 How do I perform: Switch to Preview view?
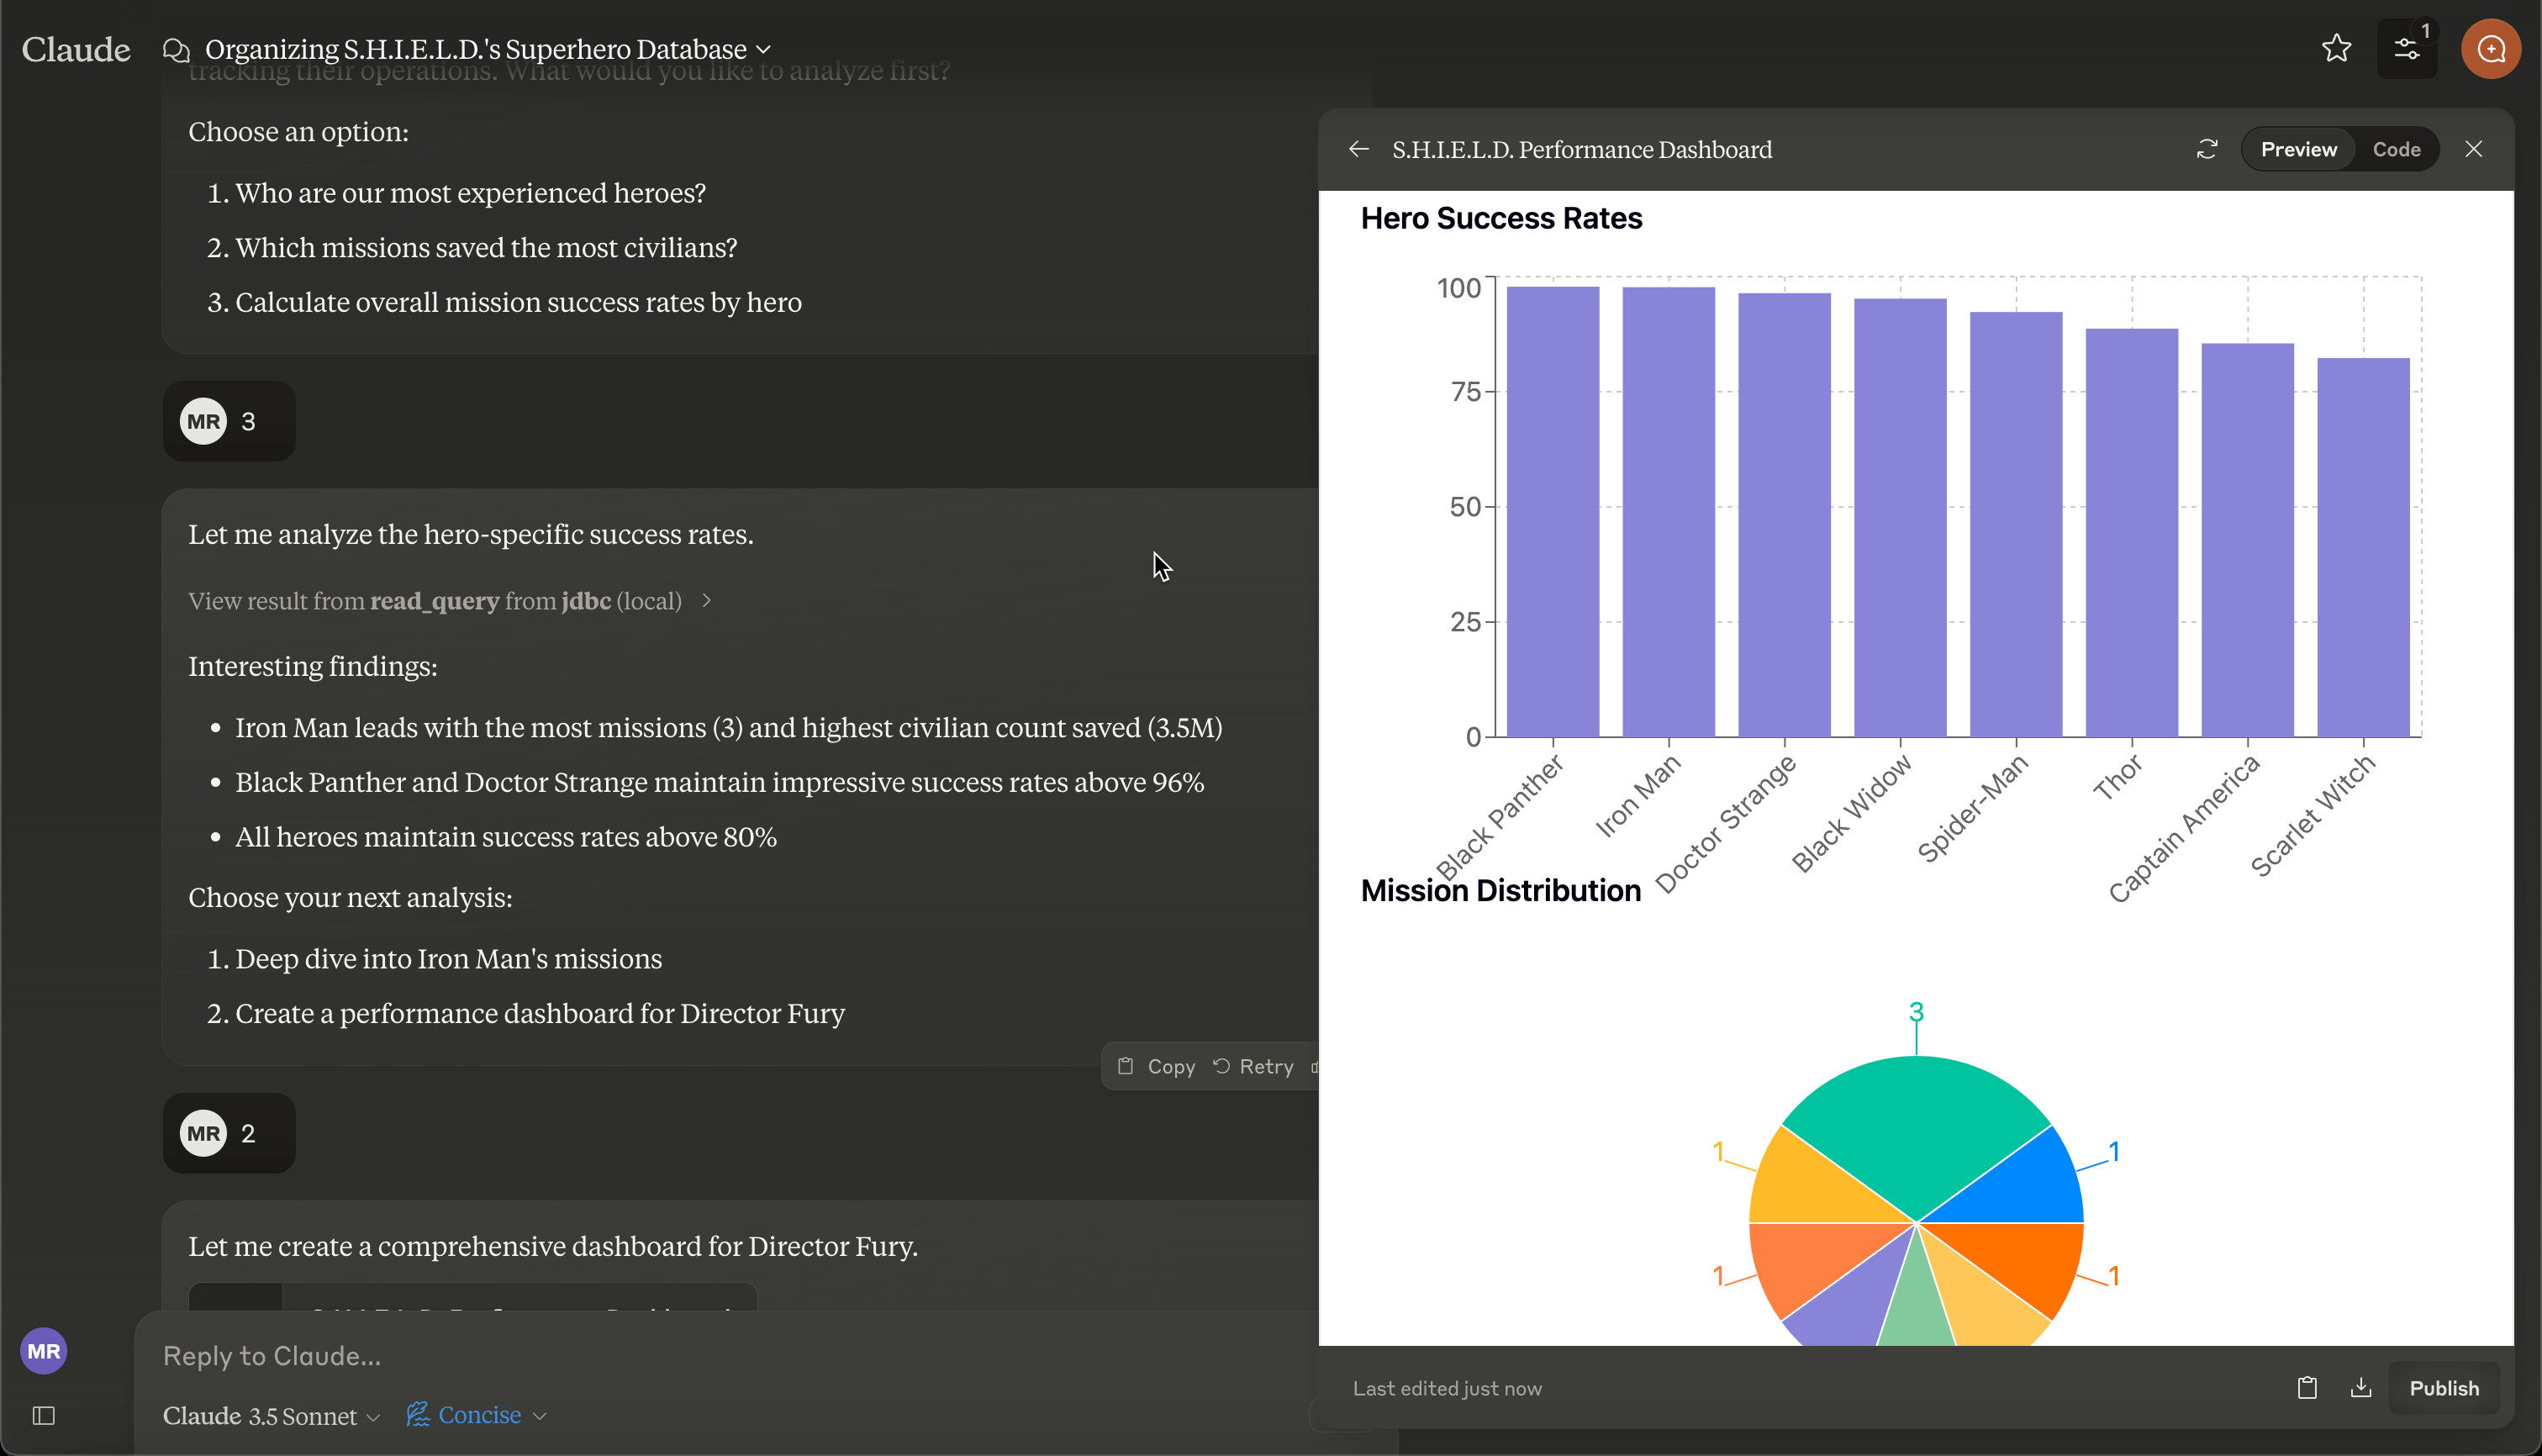(x=2298, y=149)
